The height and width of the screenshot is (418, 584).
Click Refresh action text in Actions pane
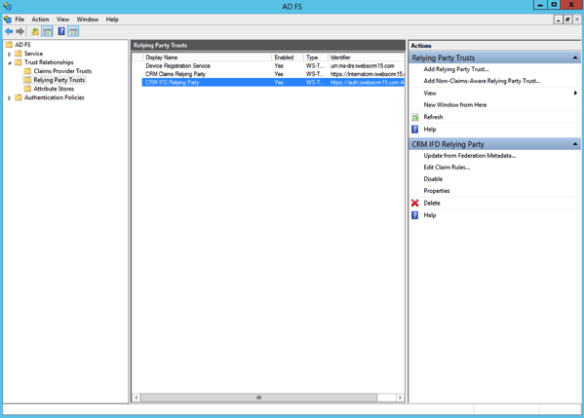point(433,117)
